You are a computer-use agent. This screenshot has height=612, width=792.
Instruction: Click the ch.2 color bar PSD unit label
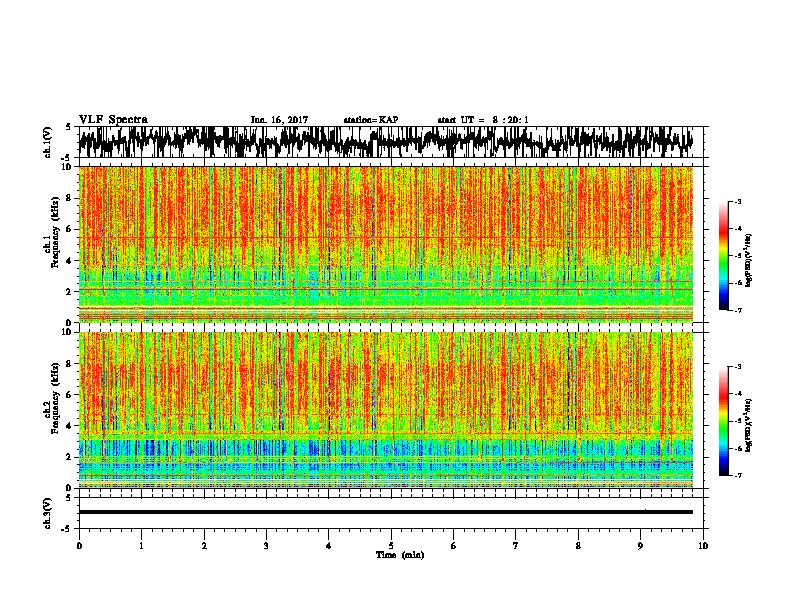point(749,426)
